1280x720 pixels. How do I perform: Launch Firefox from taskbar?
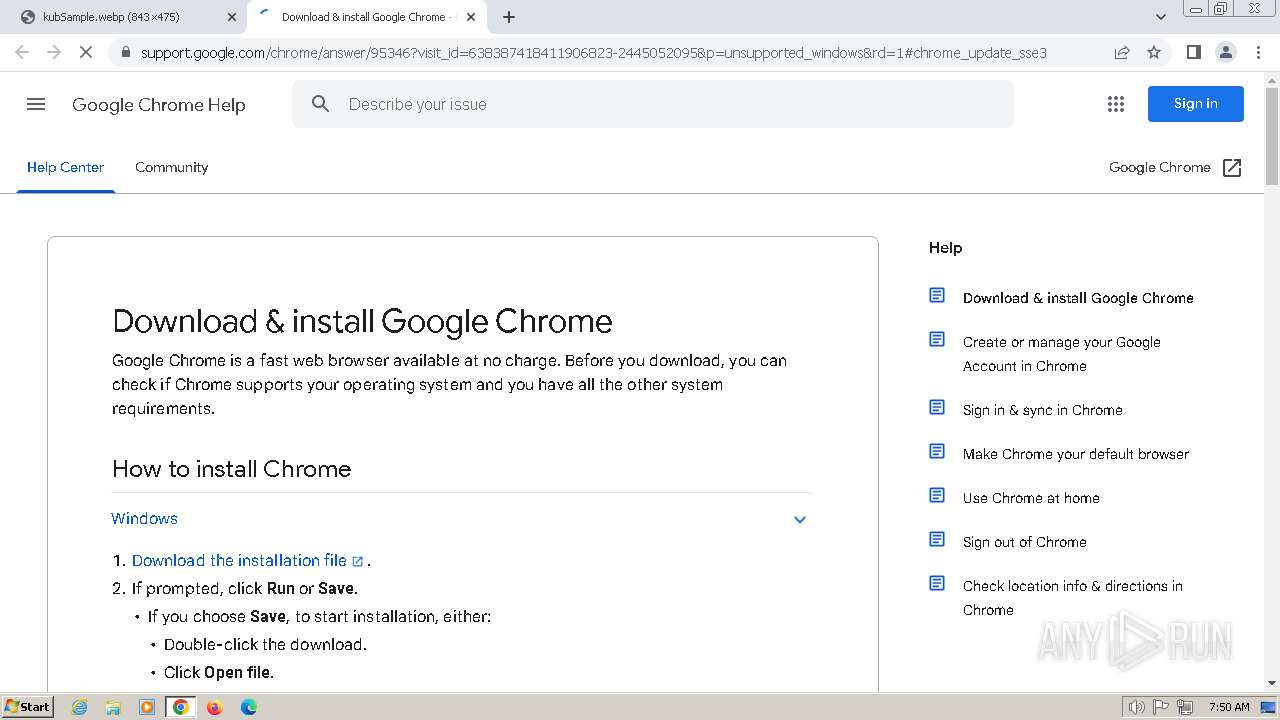(214, 707)
